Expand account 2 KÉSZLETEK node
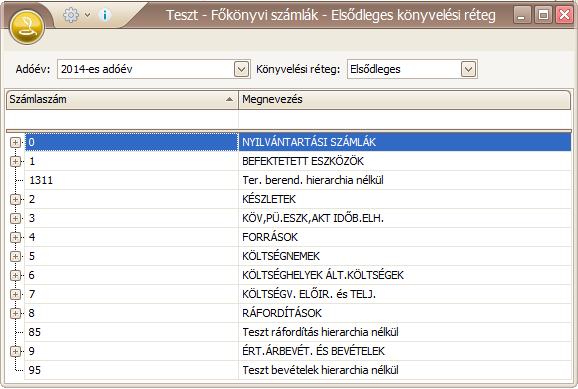578x389 pixels. coord(15,199)
